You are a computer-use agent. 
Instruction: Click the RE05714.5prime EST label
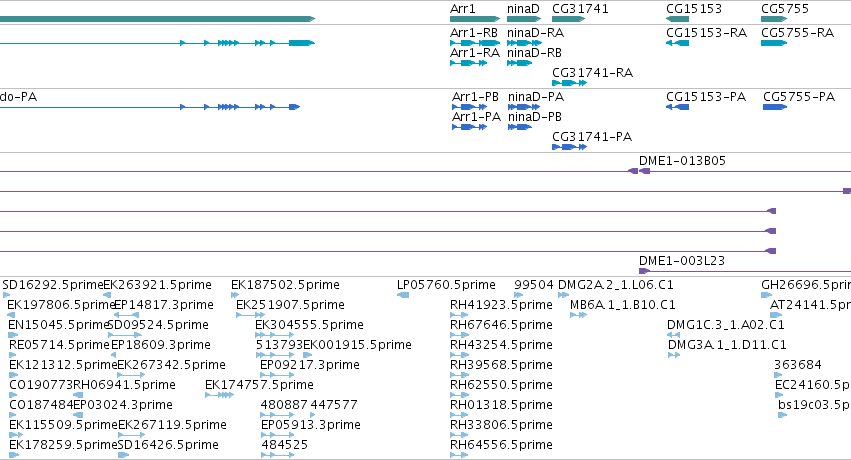tap(59, 345)
